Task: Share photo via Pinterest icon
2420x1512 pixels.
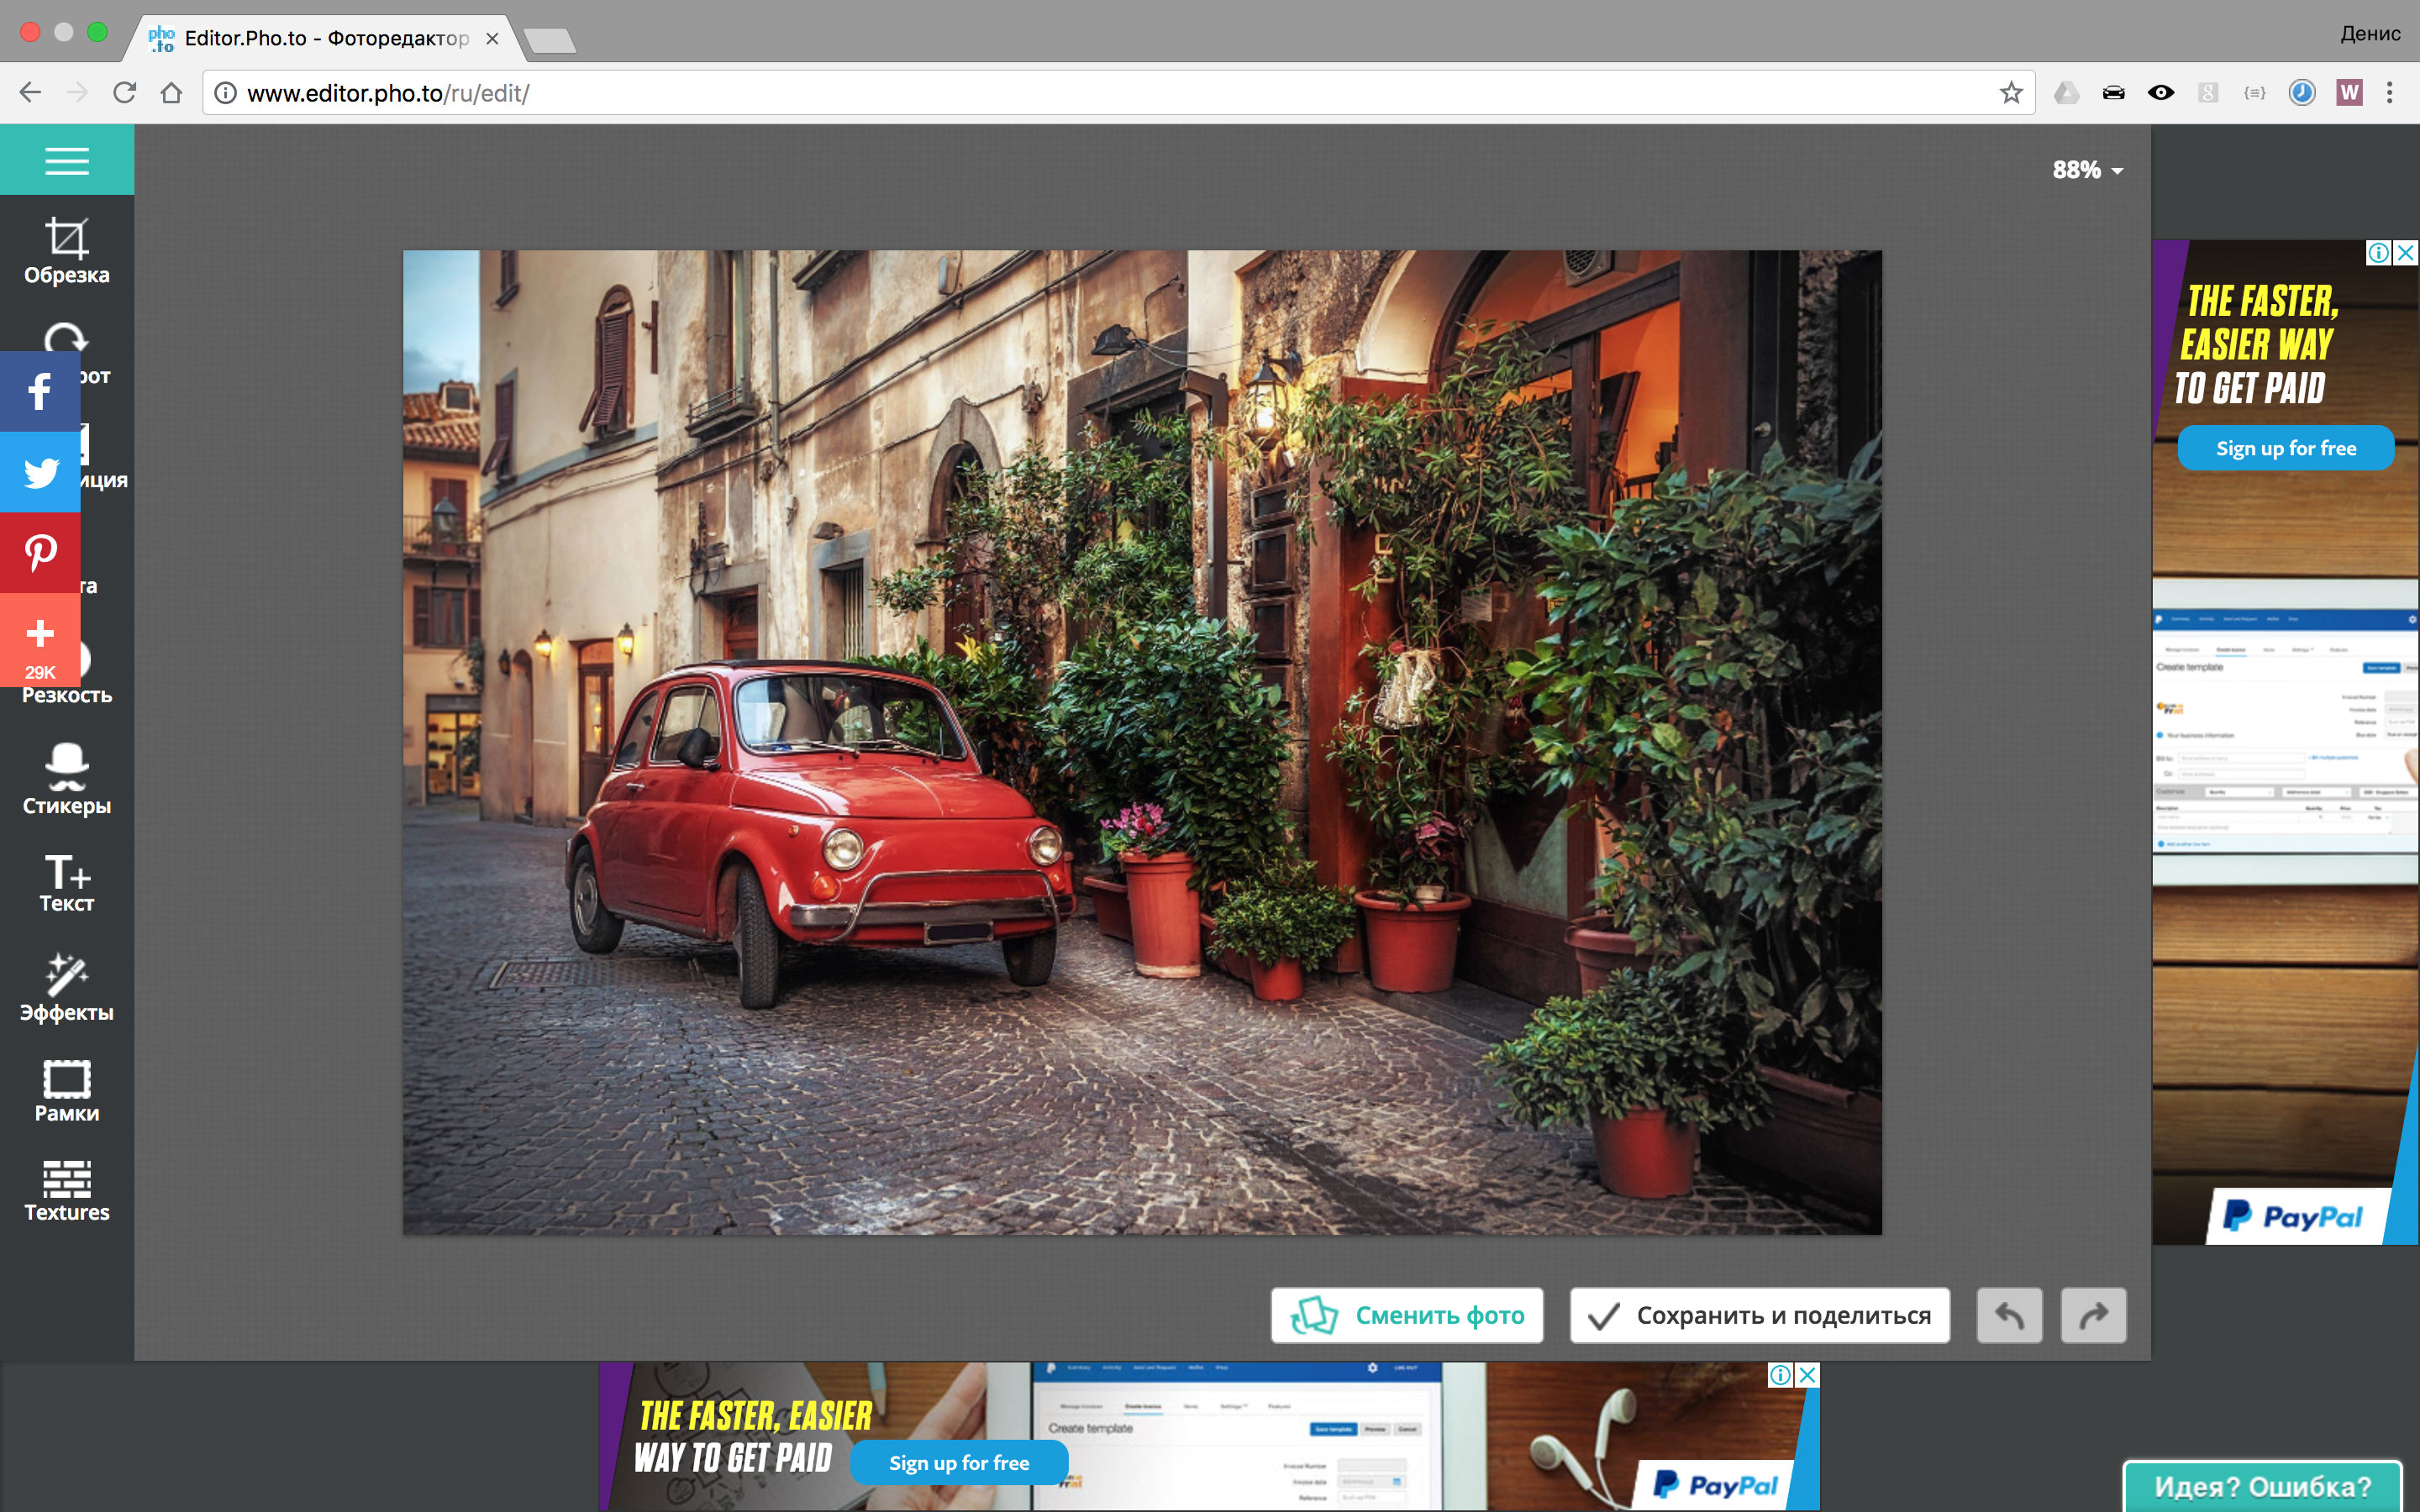Action: [x=39, y=552]
